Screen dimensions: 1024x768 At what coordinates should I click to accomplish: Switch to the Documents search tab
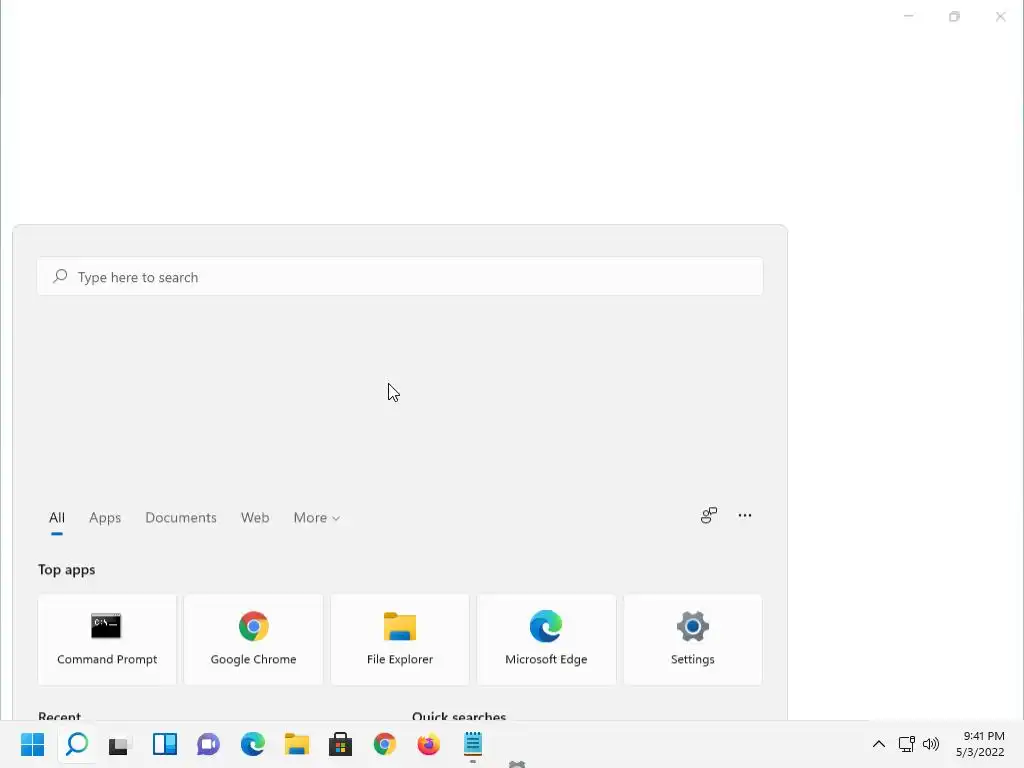click(x=181, y=518)
